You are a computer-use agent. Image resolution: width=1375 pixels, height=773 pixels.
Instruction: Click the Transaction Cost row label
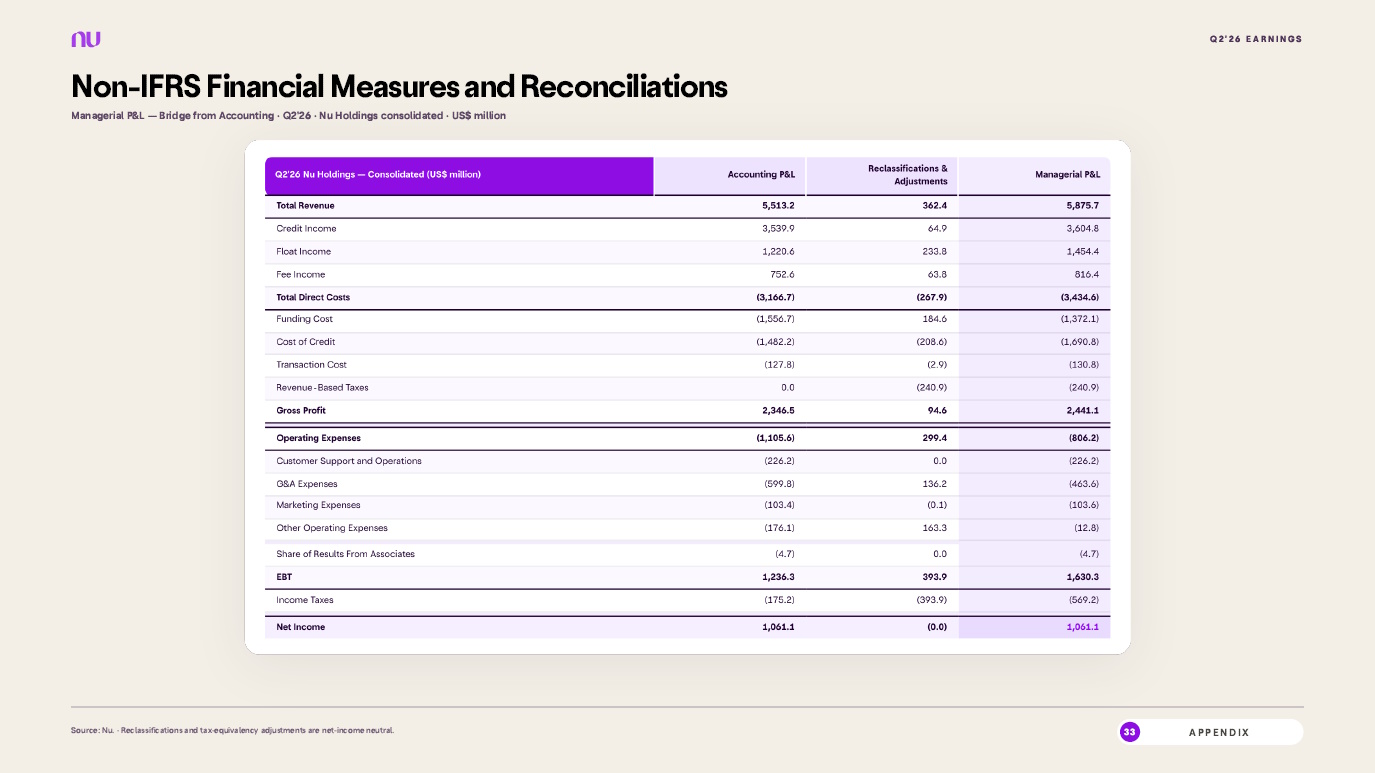[x=311, y=365]
